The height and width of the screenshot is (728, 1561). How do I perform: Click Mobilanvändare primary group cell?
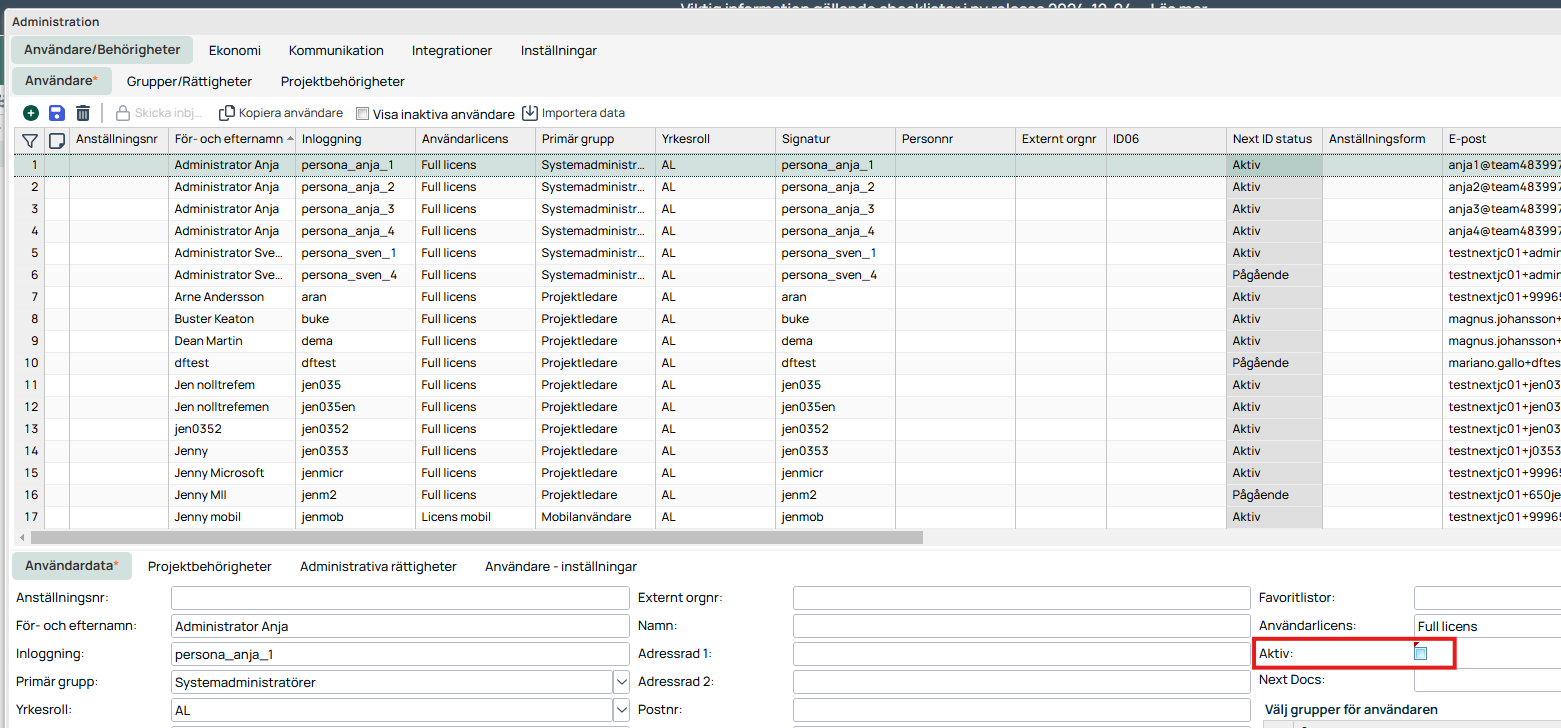(x=595, y=517)
